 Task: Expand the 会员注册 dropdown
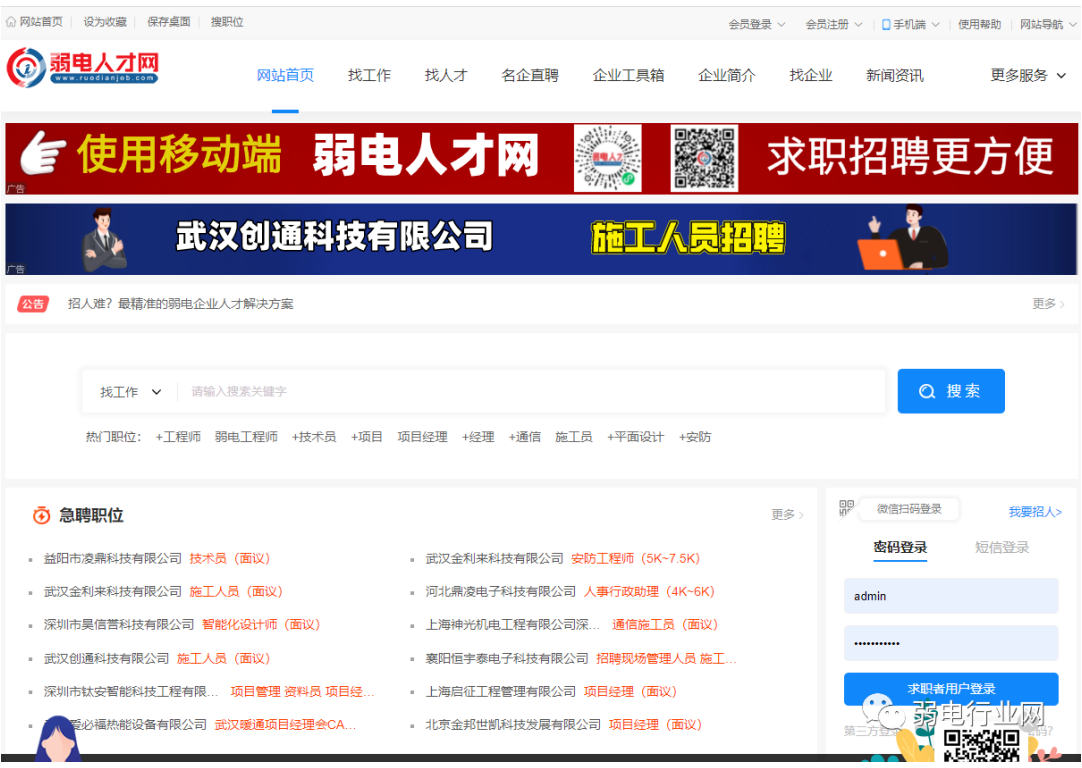tap(834, 24)
